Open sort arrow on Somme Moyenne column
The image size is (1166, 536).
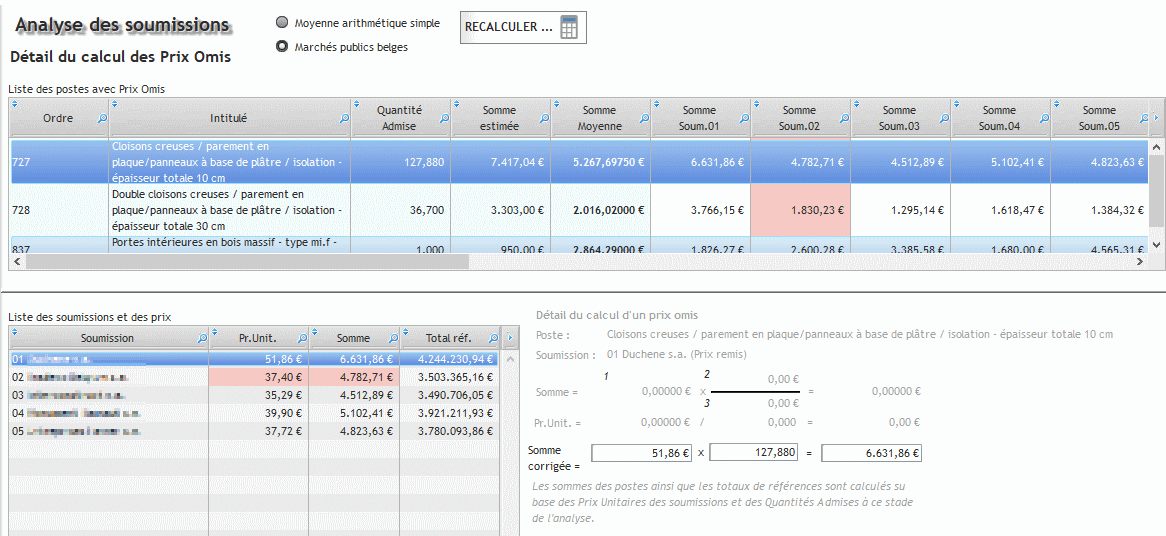pyautogui.click(x=557, y=104)
